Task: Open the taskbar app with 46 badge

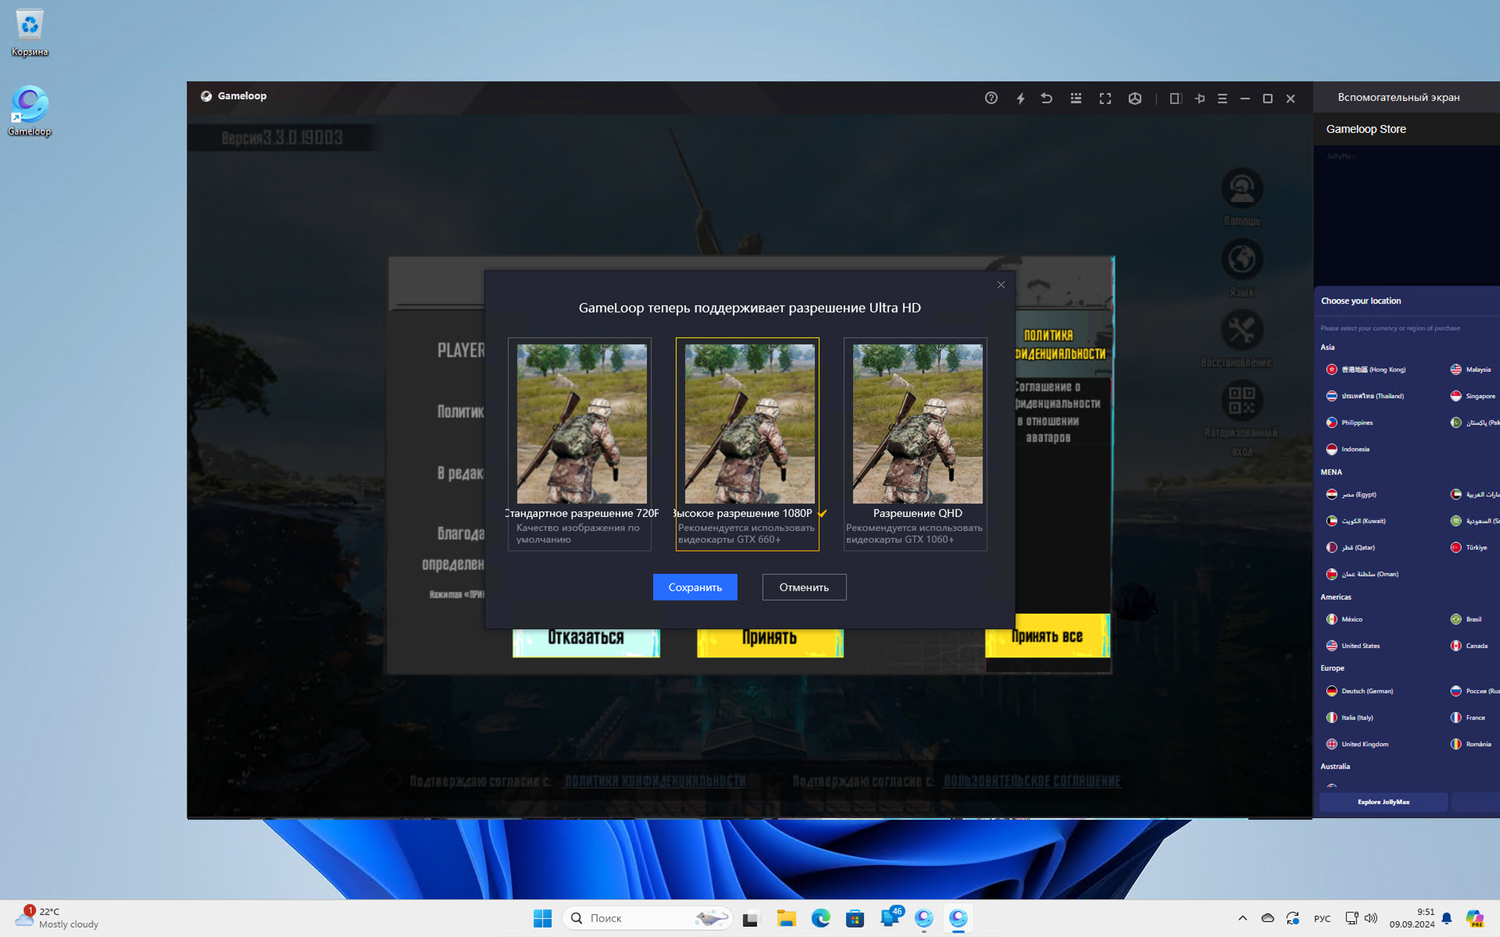Action: [x=890, y=917]
